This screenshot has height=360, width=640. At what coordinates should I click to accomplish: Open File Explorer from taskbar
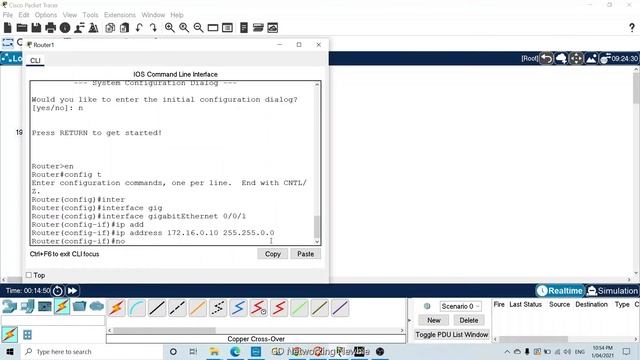coord(214,351)
